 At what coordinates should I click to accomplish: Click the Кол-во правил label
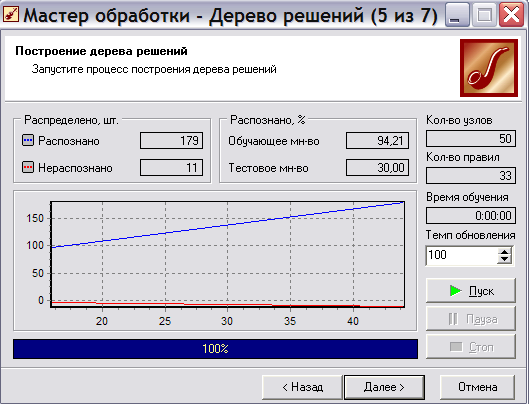(x=463, y=157)
